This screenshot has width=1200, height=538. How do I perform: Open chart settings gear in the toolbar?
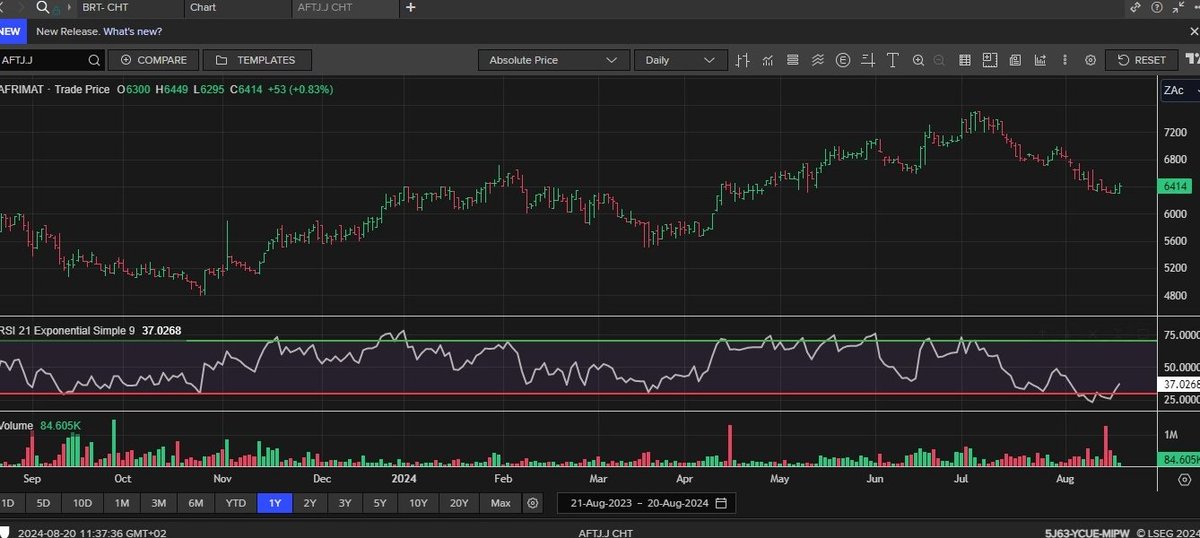tap(1091, 60)
